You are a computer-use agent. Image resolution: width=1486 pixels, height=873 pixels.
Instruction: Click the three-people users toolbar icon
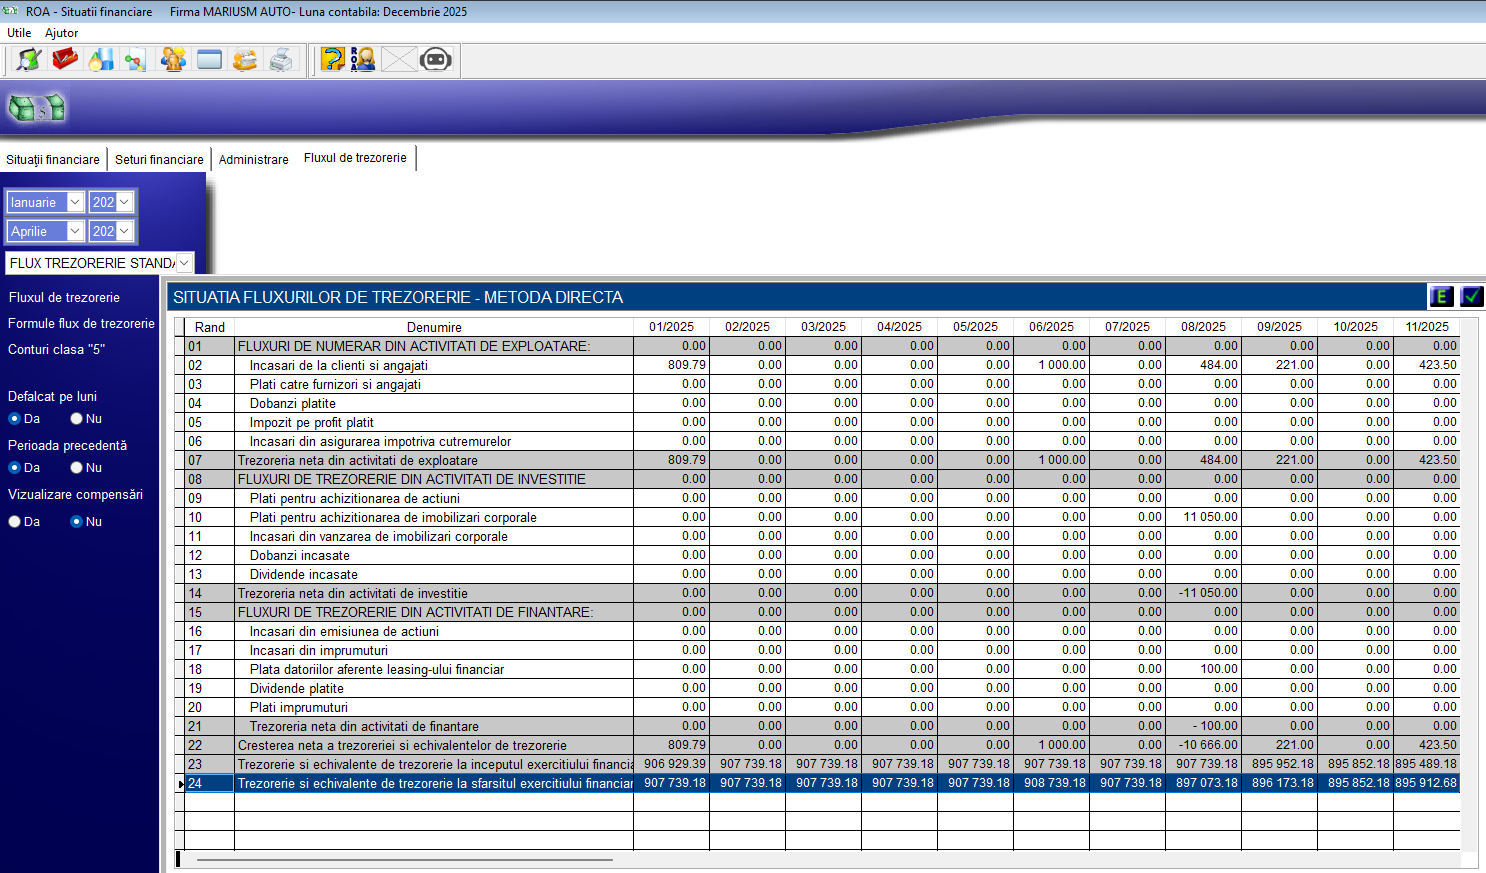tap(174, 60)
